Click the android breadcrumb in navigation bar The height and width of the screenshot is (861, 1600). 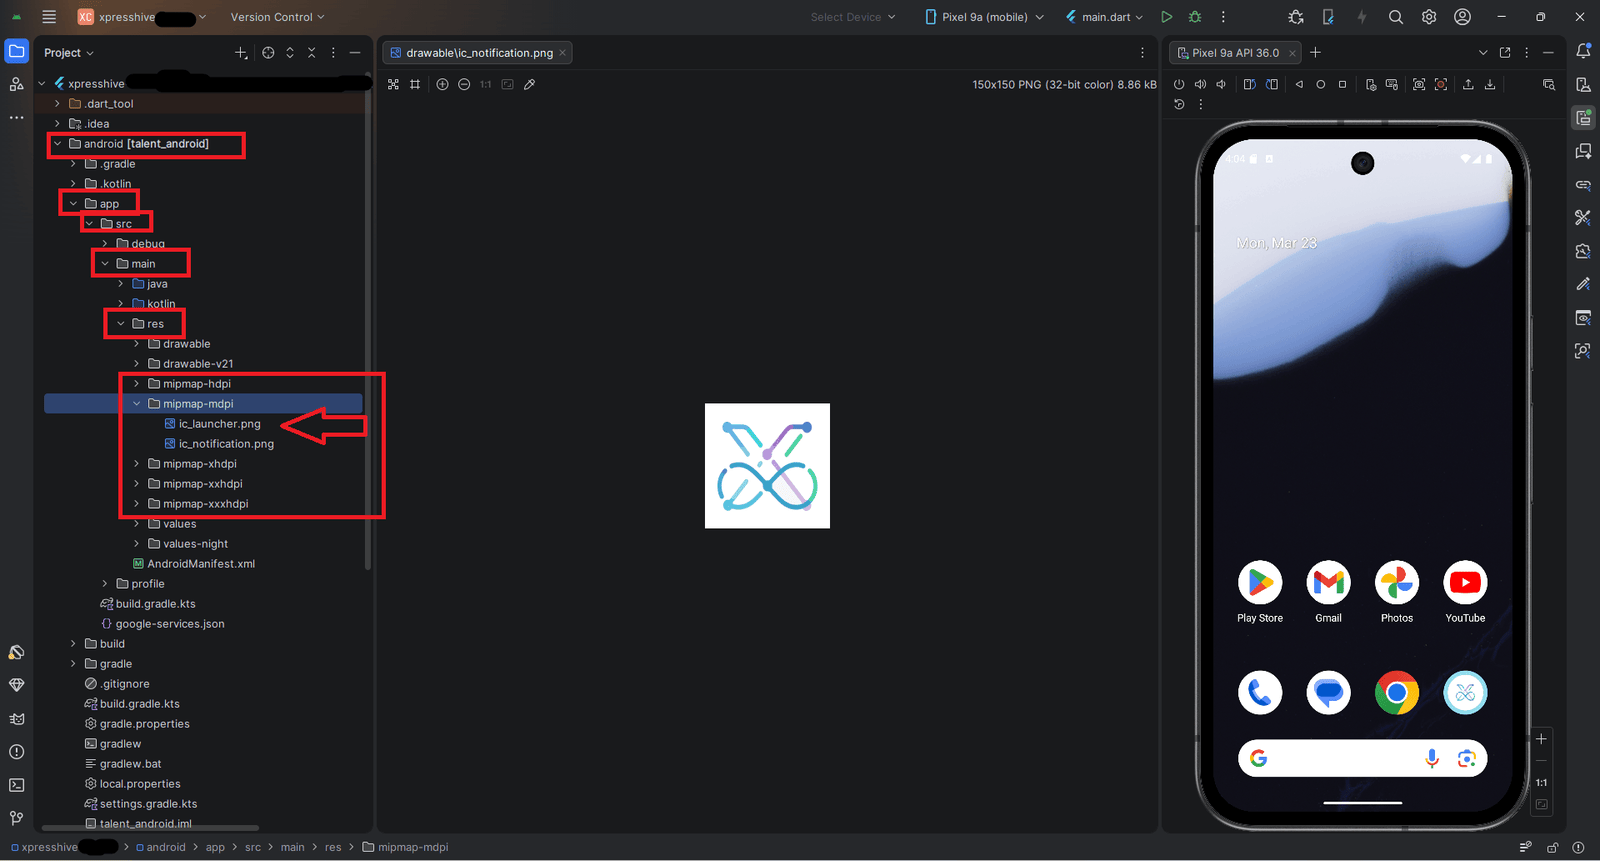click(x=161, y=847)
